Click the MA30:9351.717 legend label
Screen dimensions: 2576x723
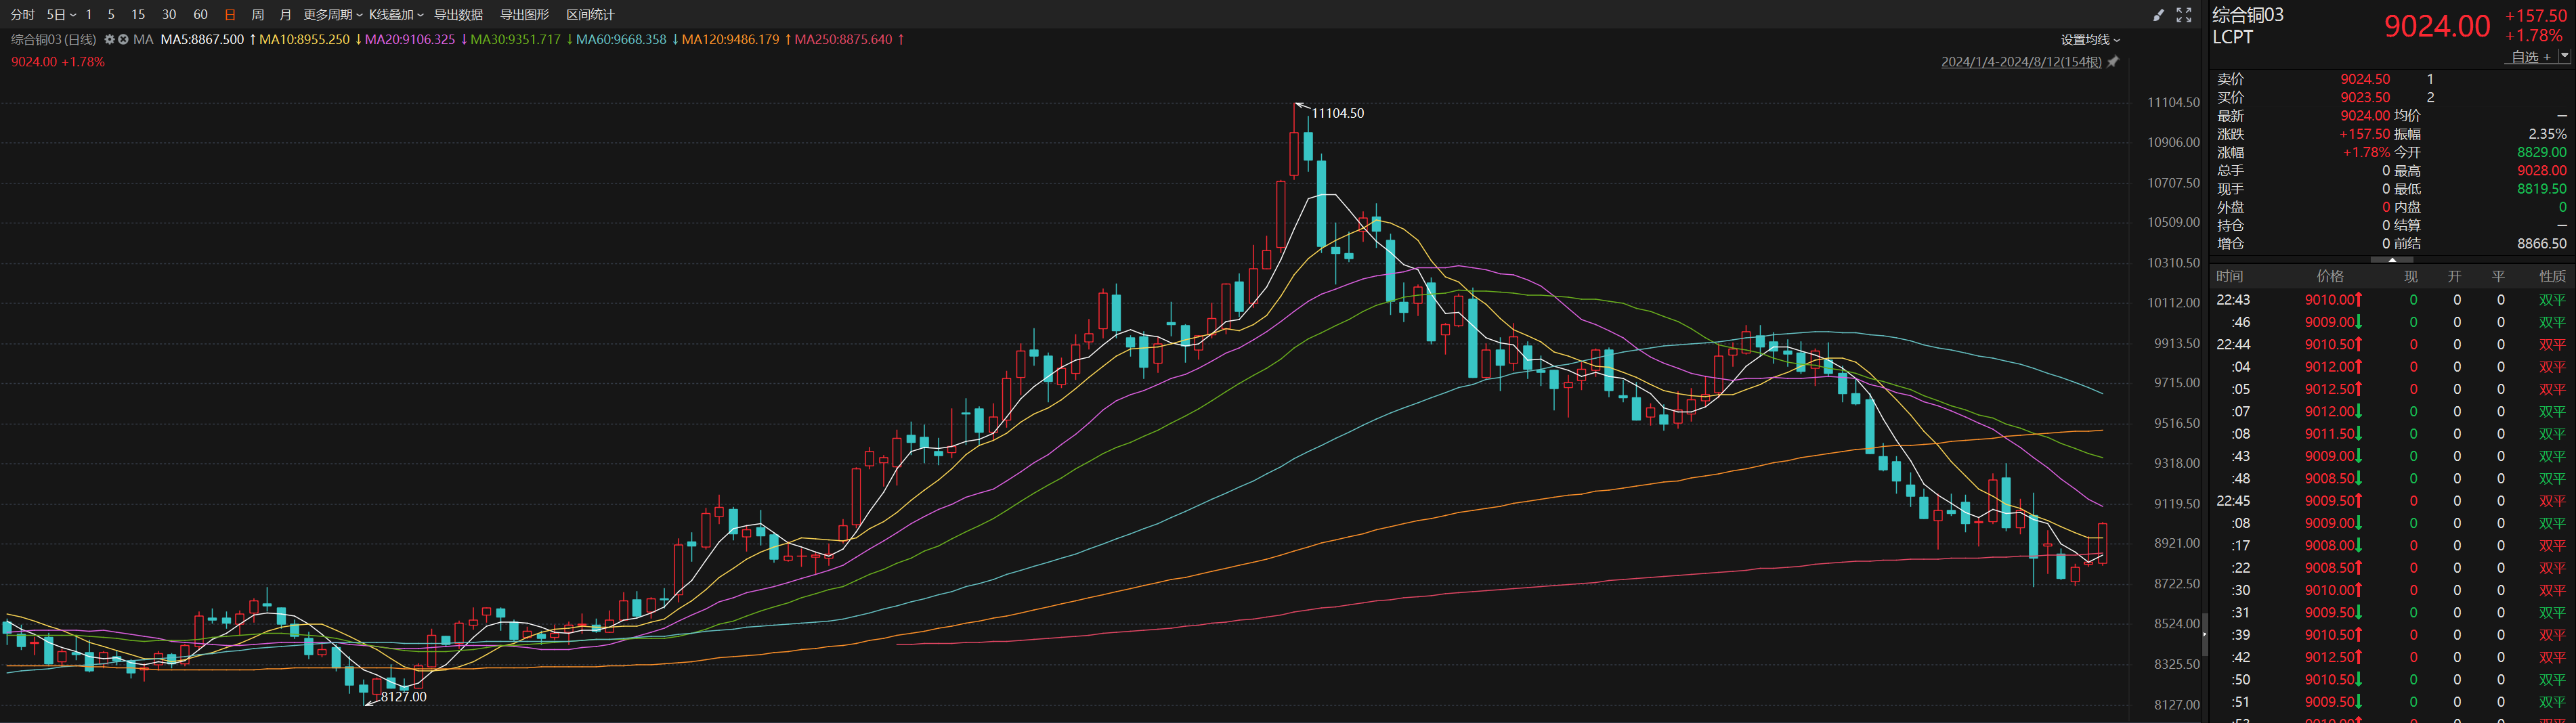tap(515, 40)
